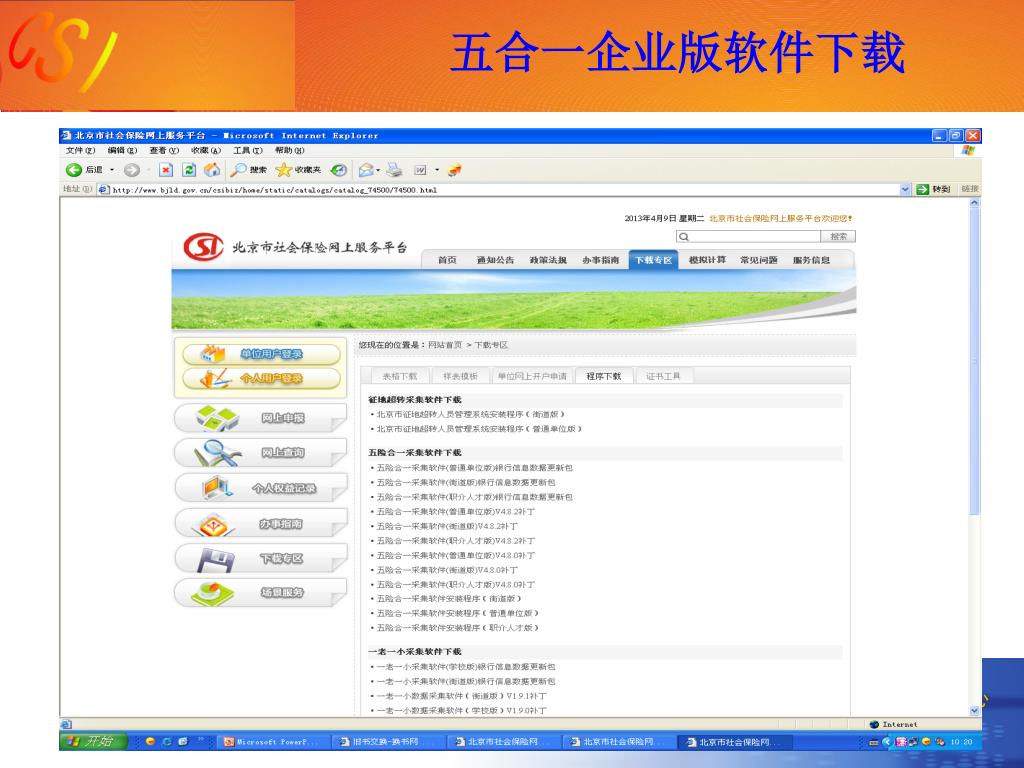This screenshot has width=1024, height=768.
Task: Open 五险合一采集软件(普通单位版)V4.8.2补丁 link
Action: click(456, 512)
